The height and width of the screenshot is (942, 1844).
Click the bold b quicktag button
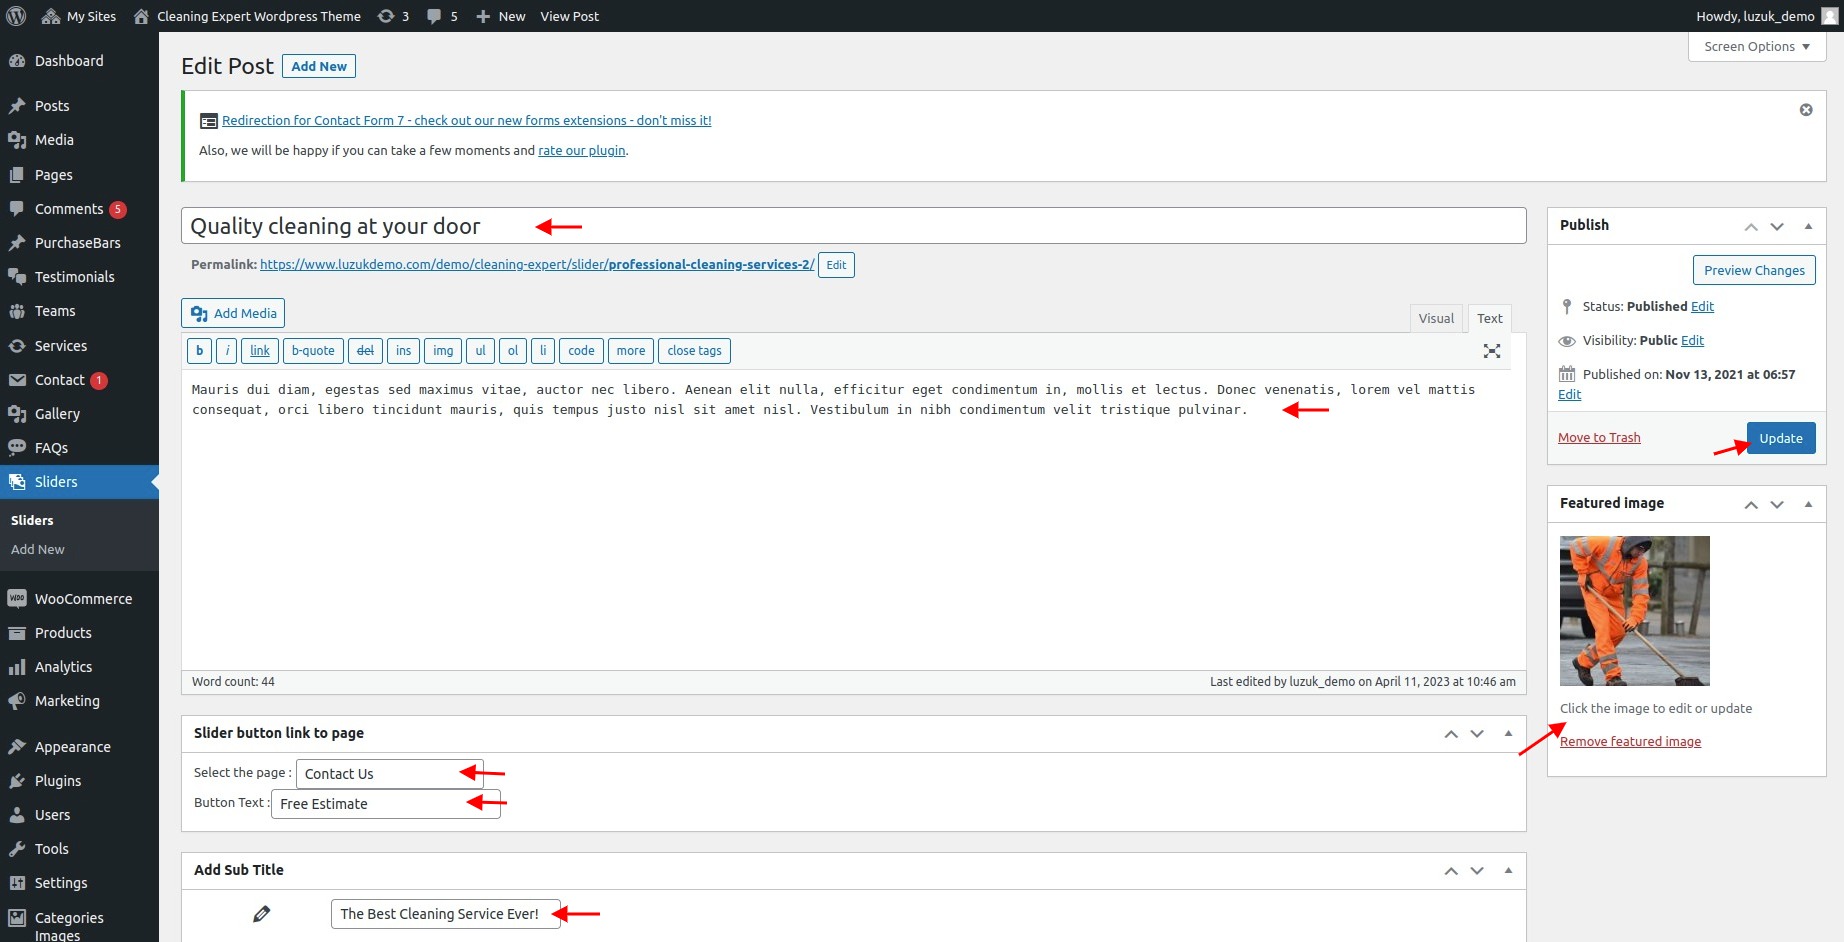(x=199, y=351)
